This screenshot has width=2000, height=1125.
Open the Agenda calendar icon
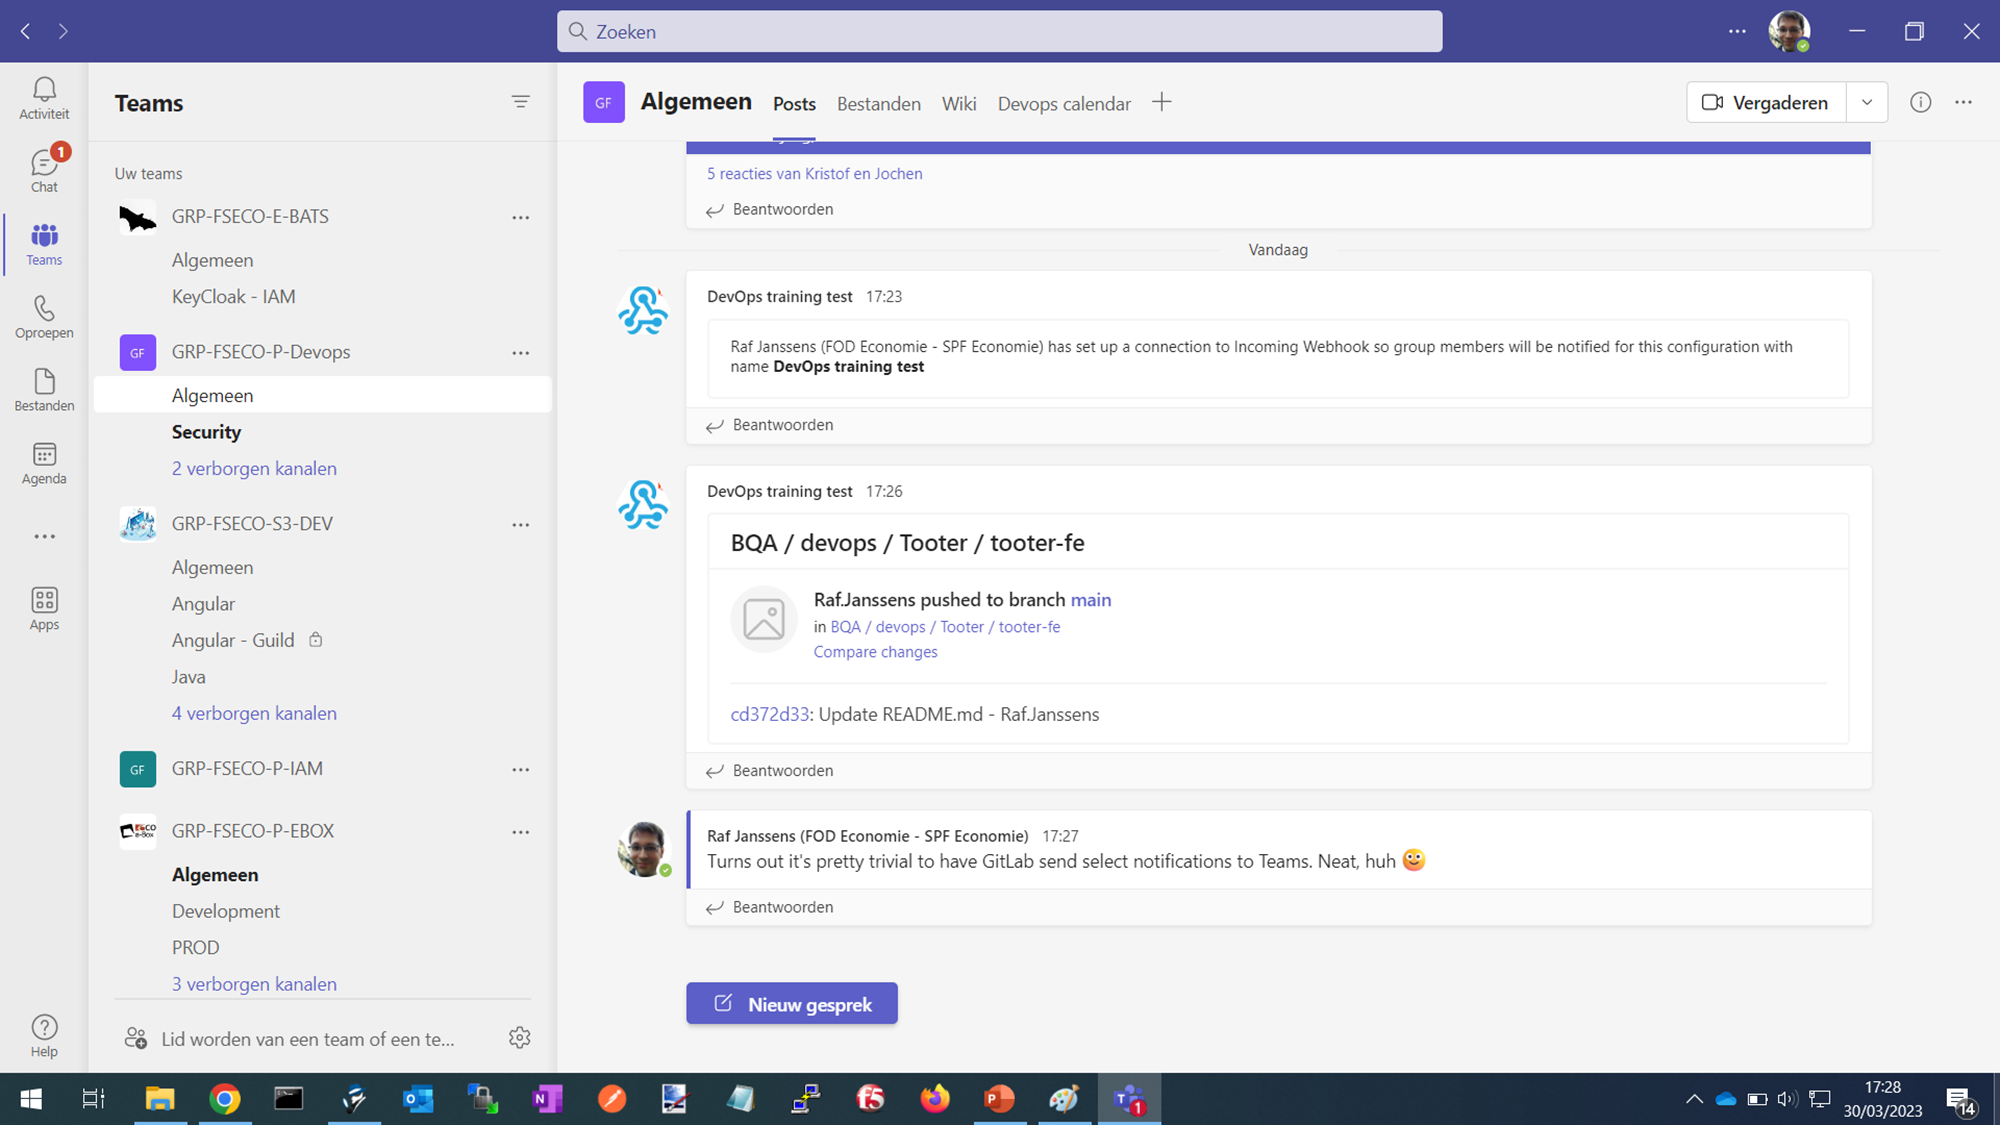coord(44,463)
